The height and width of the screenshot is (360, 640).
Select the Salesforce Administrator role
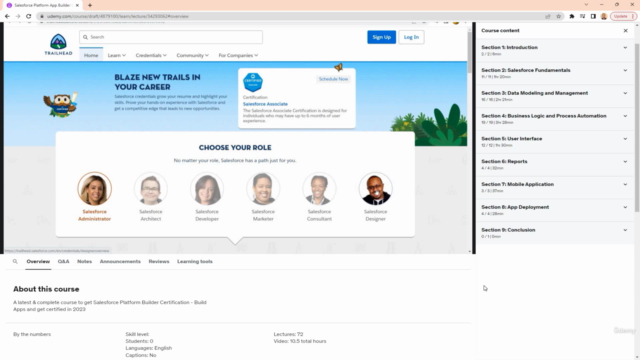pyautogui.click(x=94, y=197)
